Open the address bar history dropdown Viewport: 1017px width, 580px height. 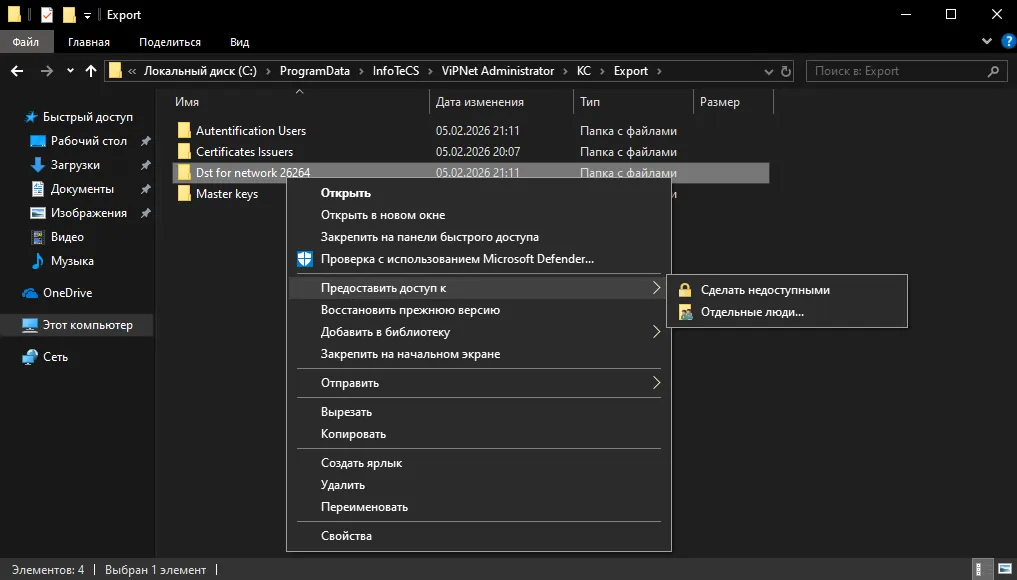pyautogui.click(x=769, y=71)
